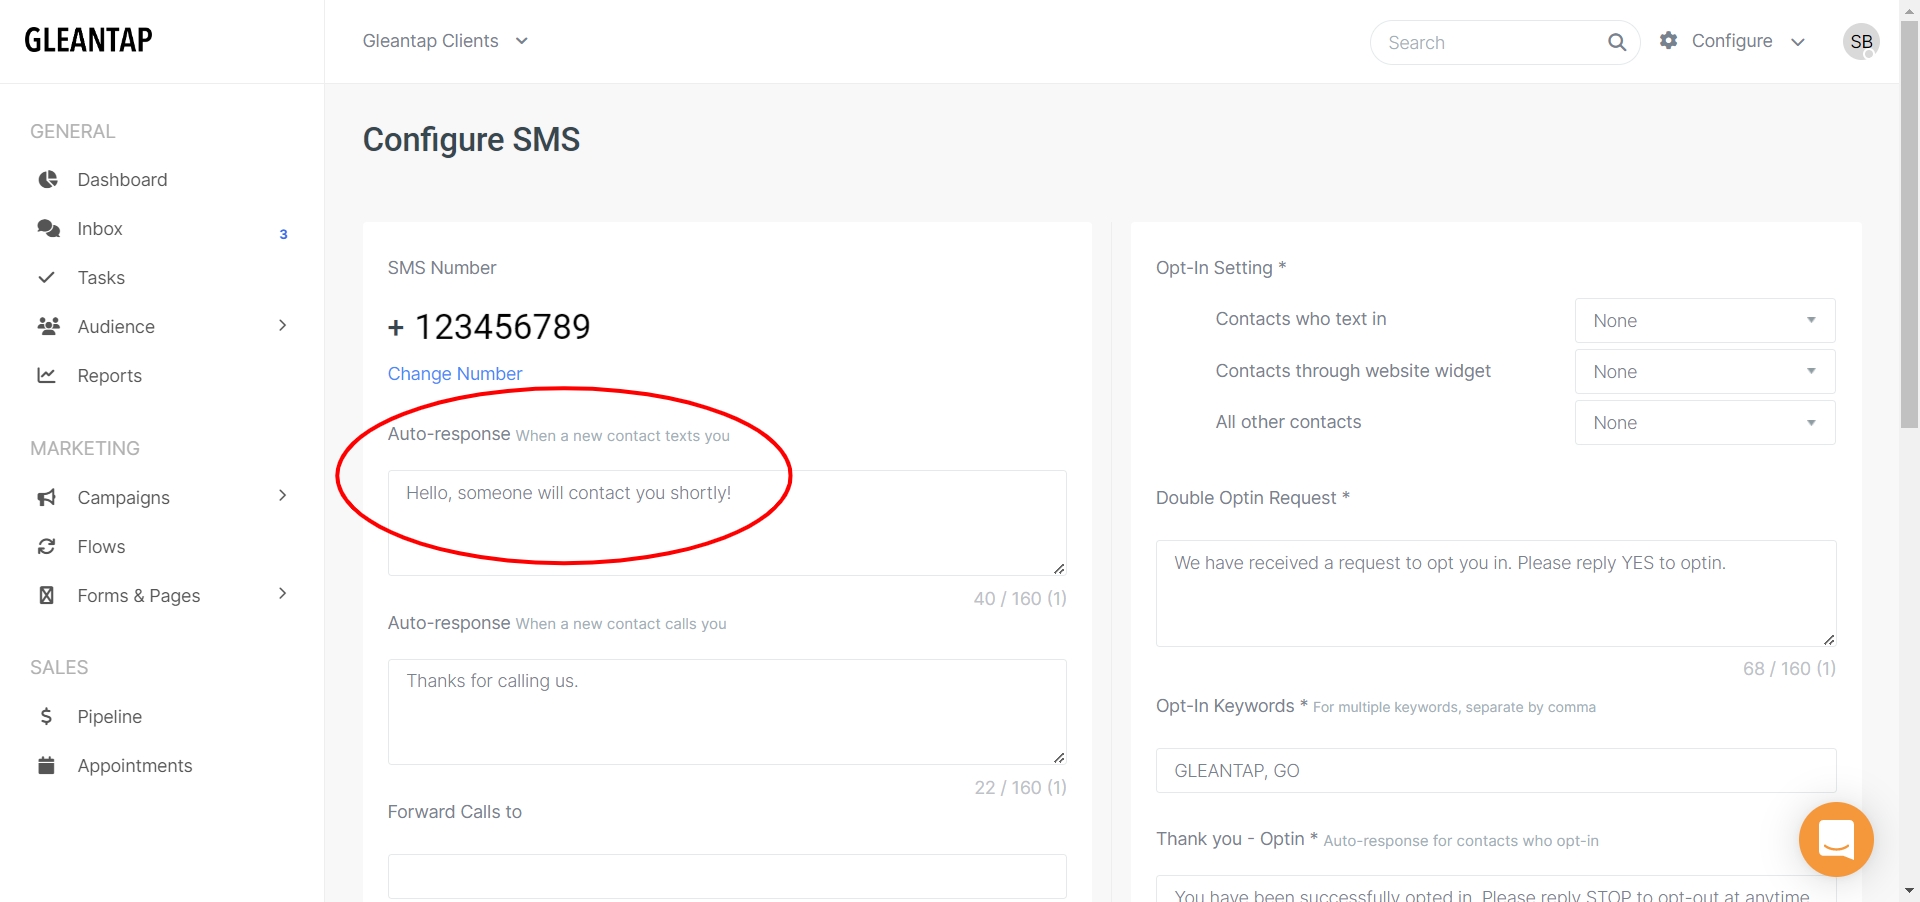Click the Appointments calendar icon

[46, 766]
